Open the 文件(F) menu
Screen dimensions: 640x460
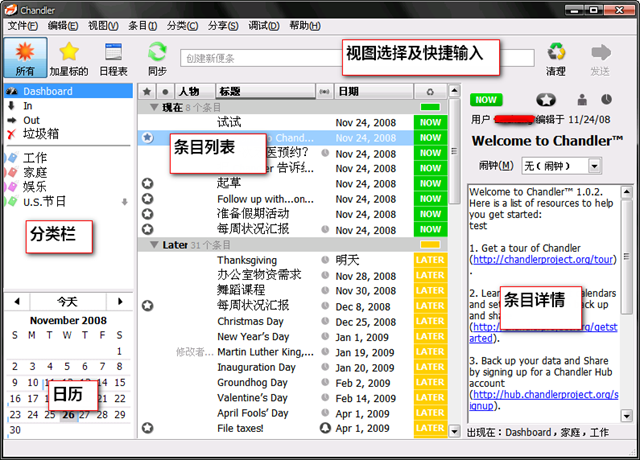tap(22, 26)
